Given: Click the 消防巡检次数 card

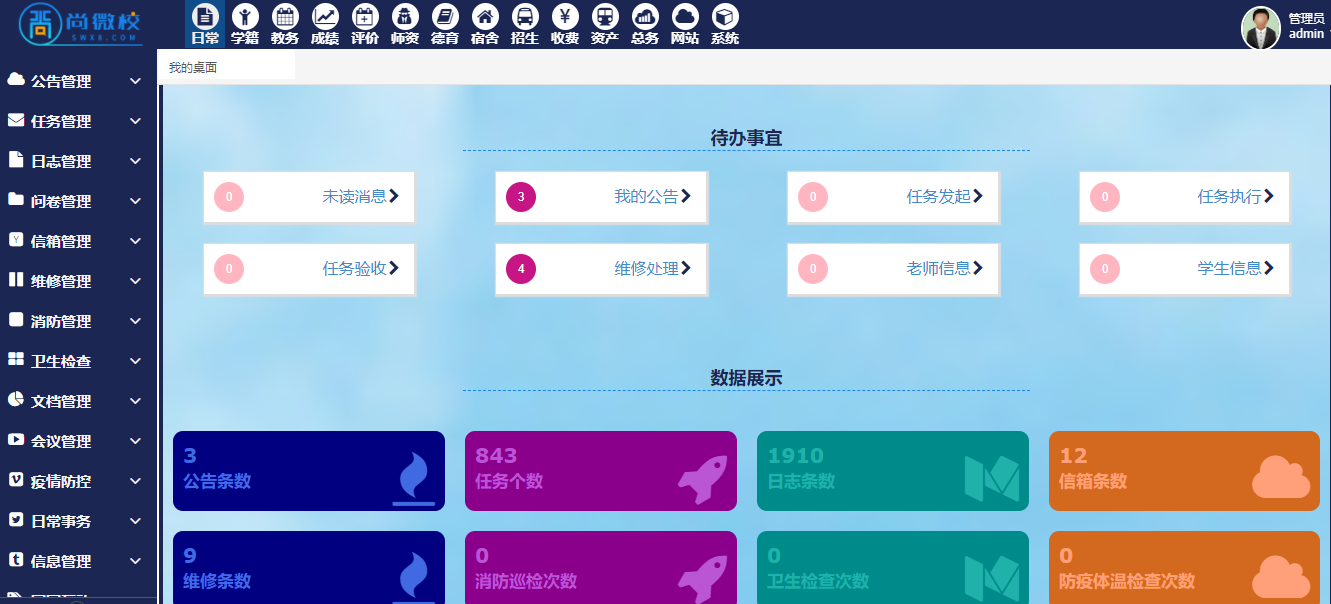Looking at the screenshot, I should coord(601,567).
